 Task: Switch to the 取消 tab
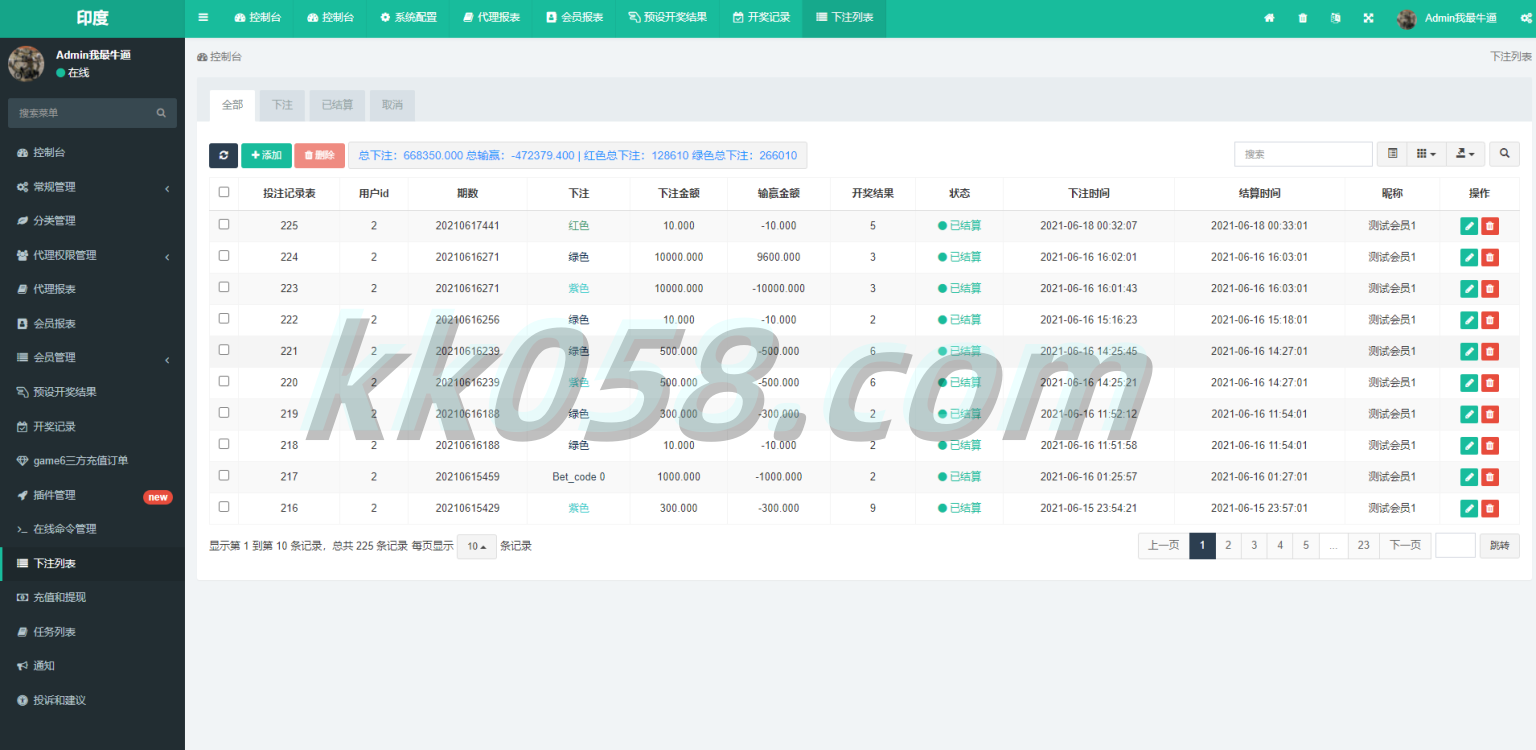tap(392, 105)
